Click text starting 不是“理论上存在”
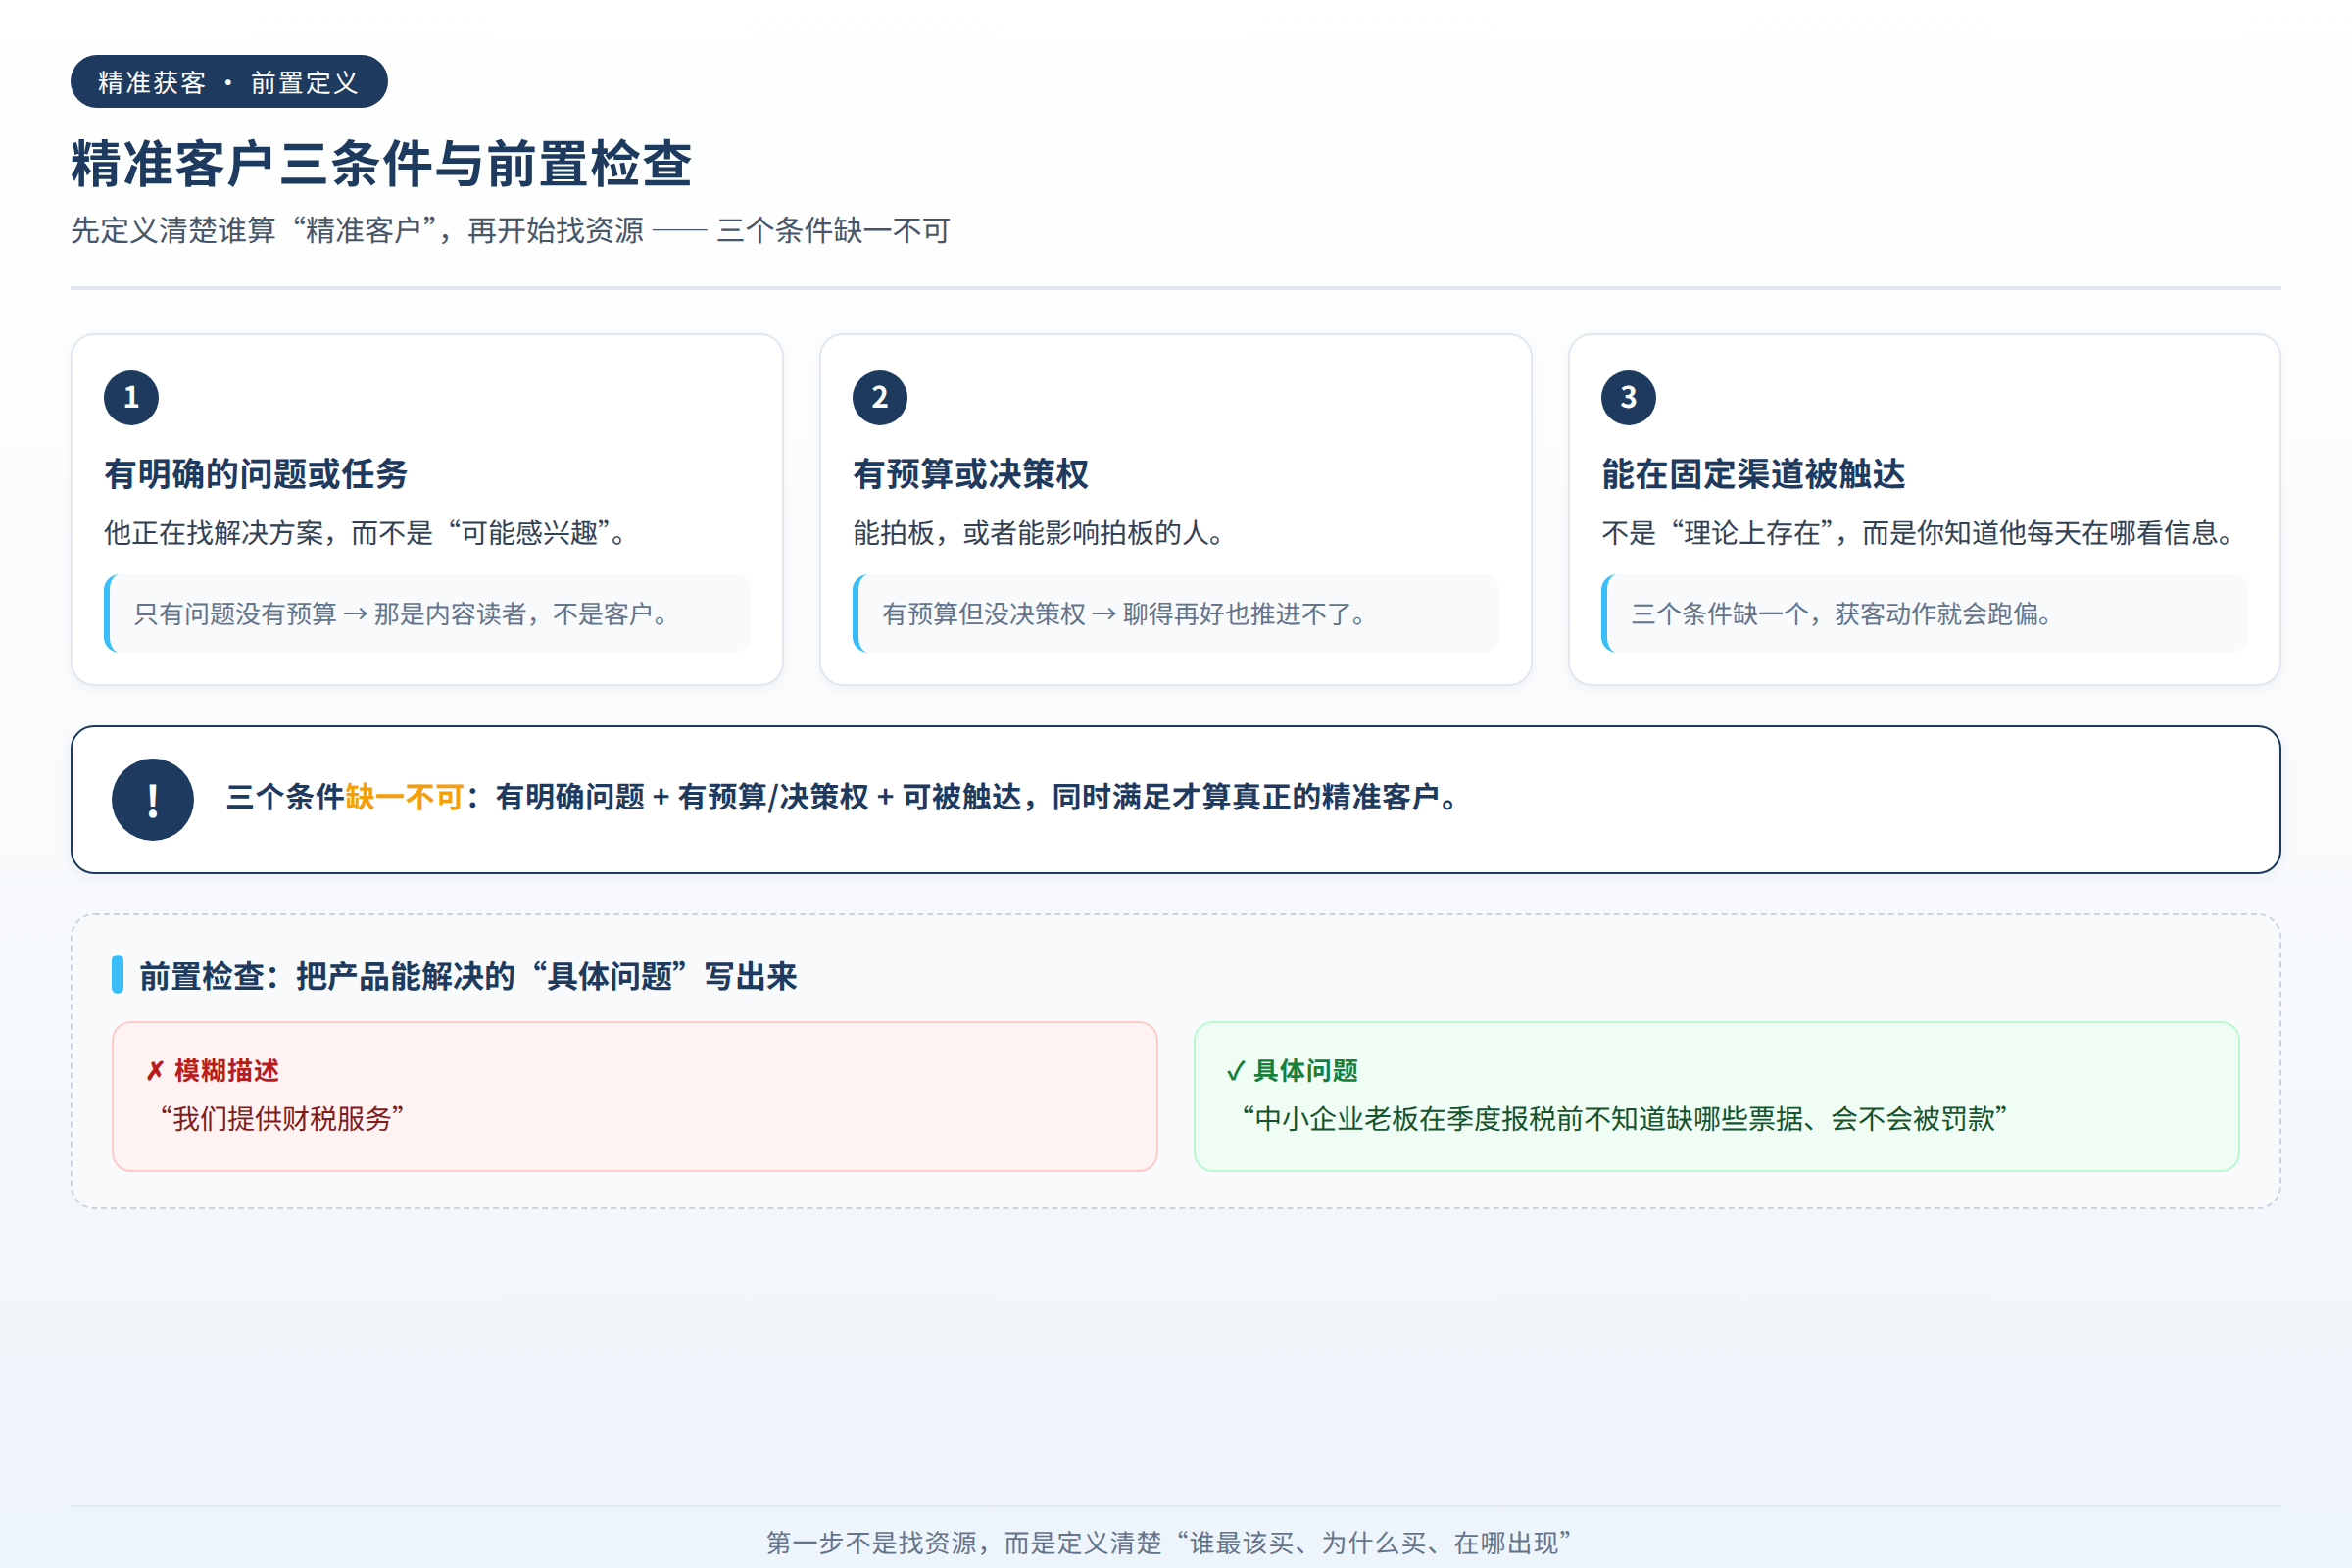Viewport: 2352px width, 1568px height. pos(1919,533)
